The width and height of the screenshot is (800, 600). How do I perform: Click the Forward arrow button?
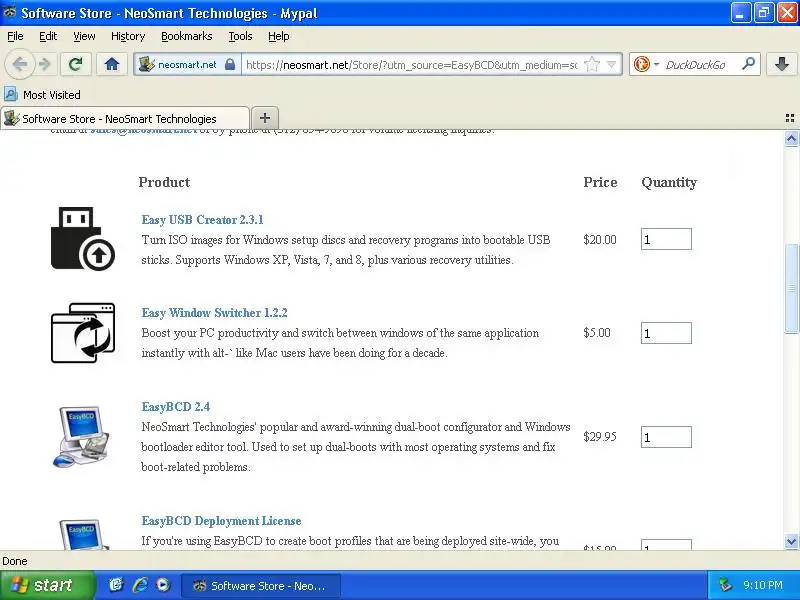[x=45, y=64]
